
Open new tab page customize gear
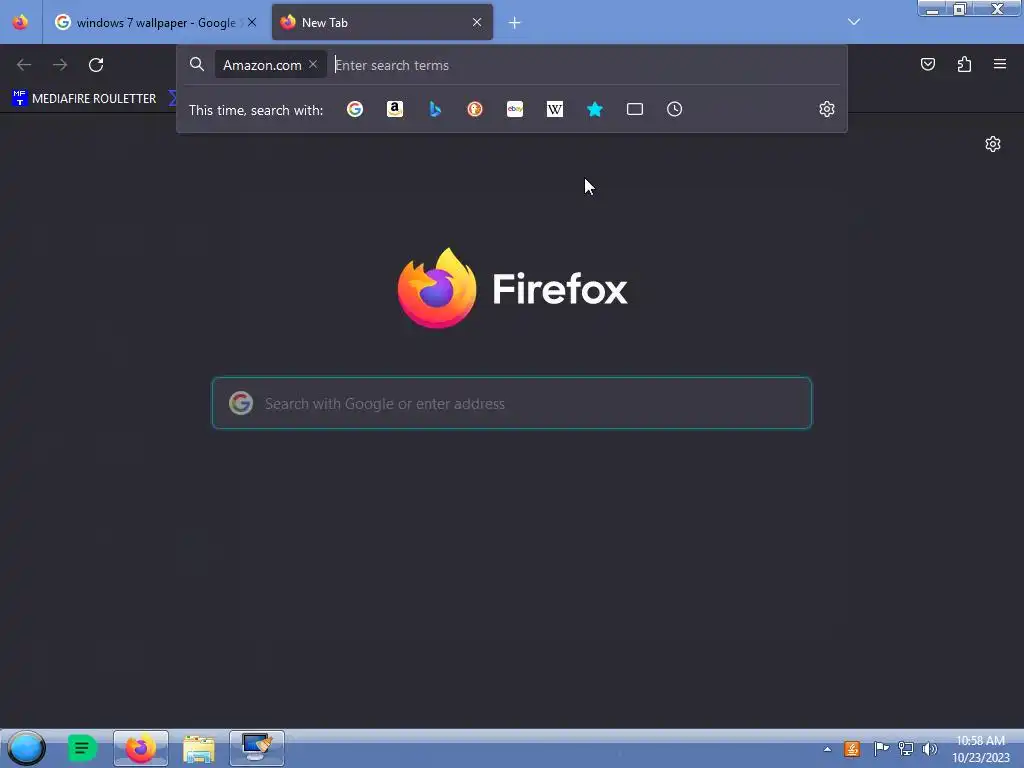point(993,144)
